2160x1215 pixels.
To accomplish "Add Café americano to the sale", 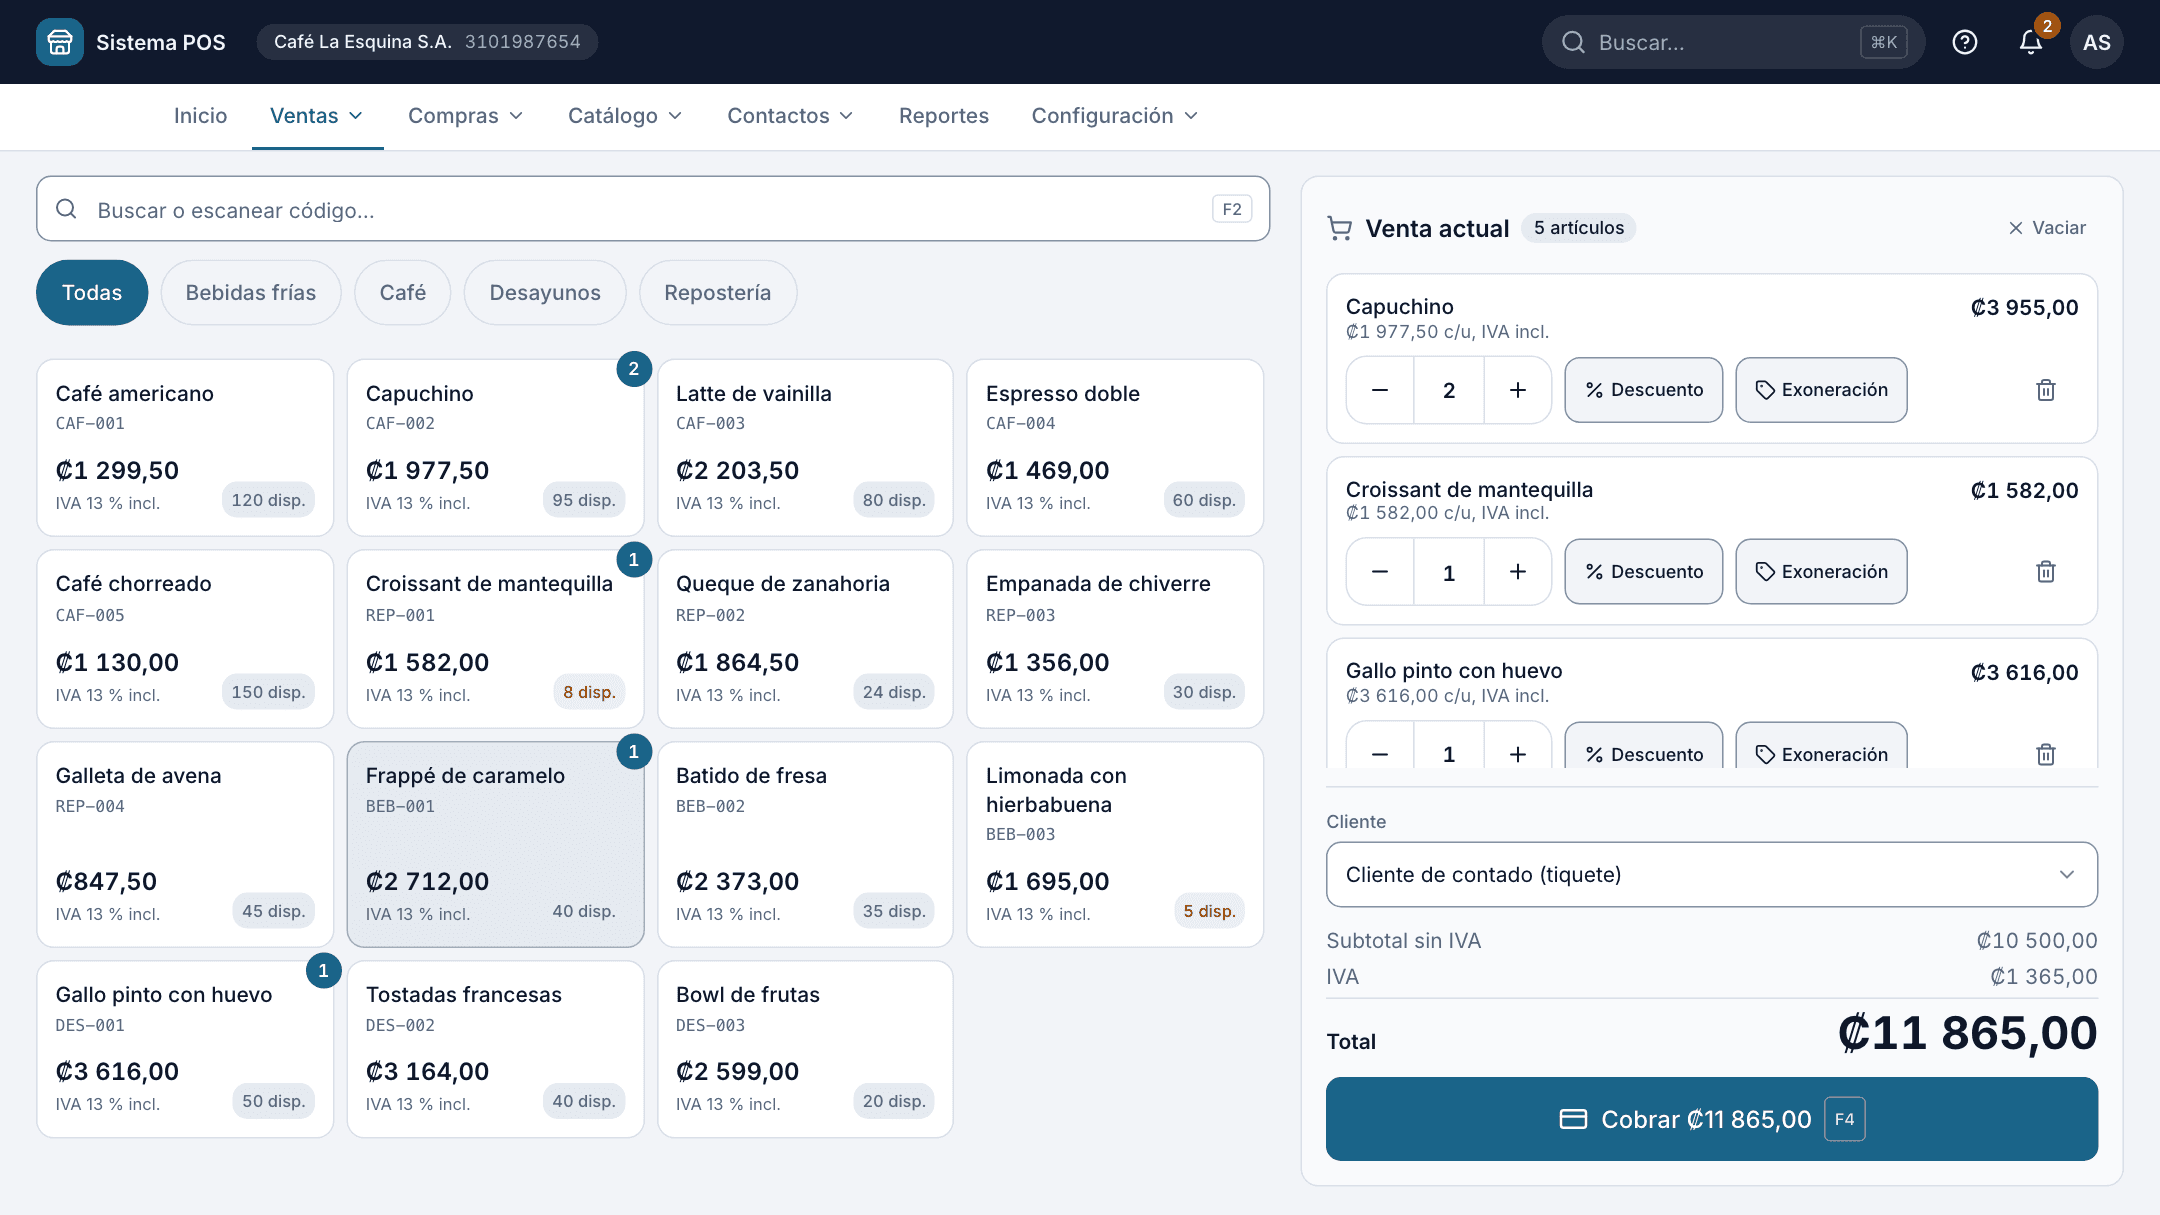I will (x=185, y=448).
